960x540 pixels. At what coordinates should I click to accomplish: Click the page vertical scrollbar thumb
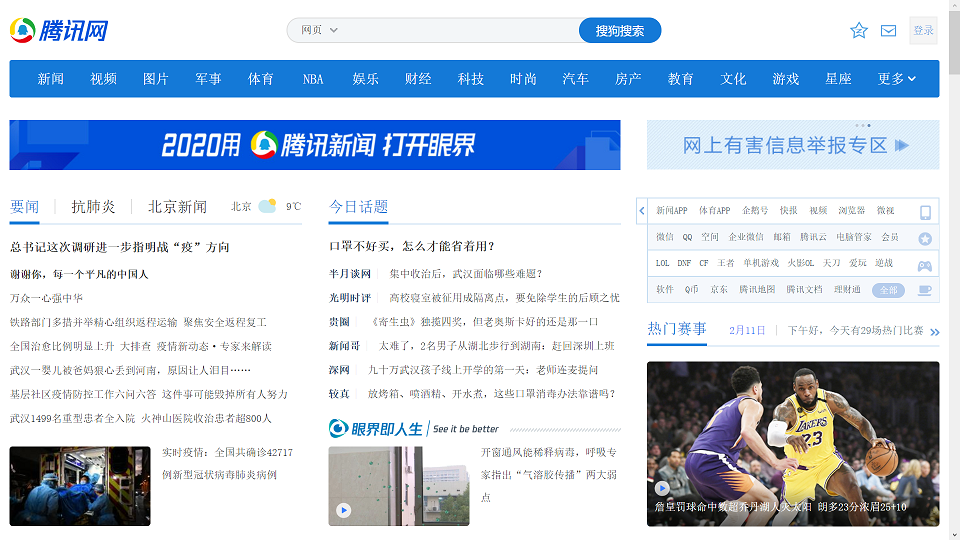click(954, 44)
